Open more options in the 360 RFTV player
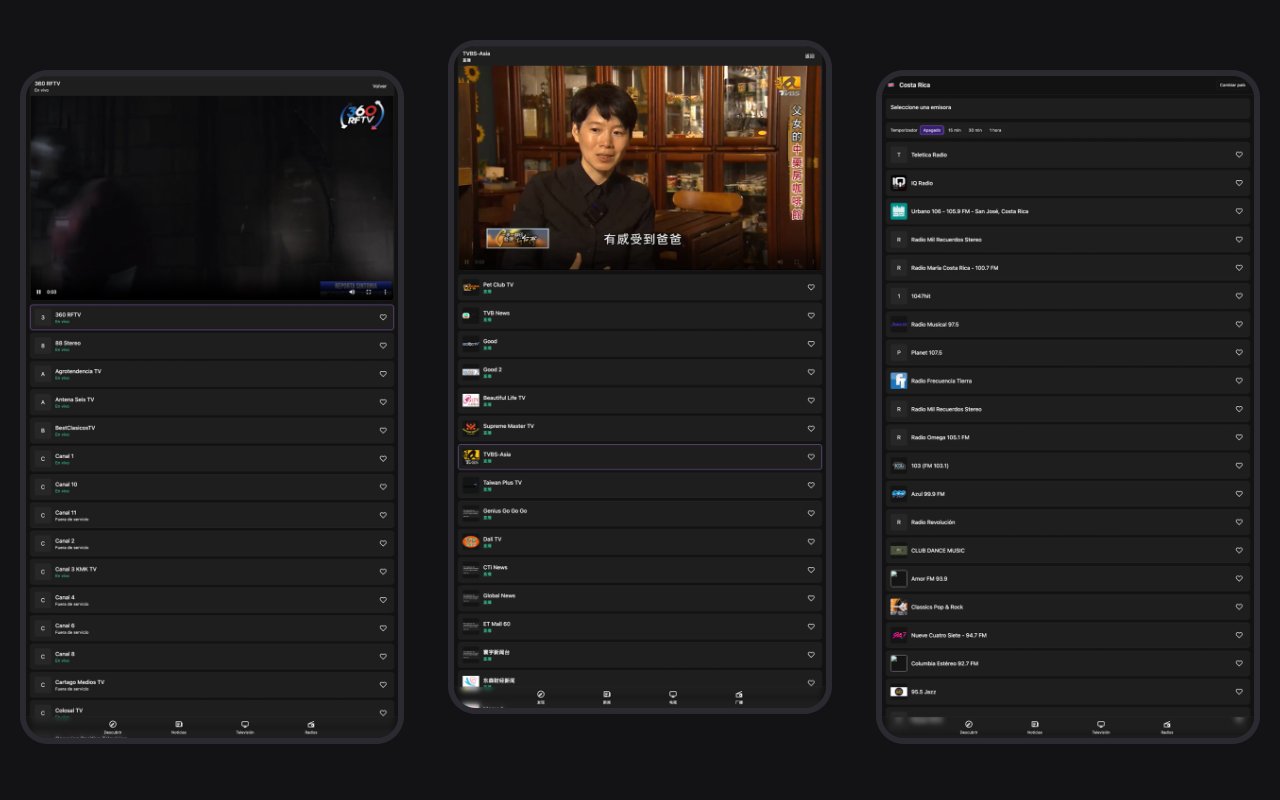The image size is (1280, 800). tap(386, 292)
